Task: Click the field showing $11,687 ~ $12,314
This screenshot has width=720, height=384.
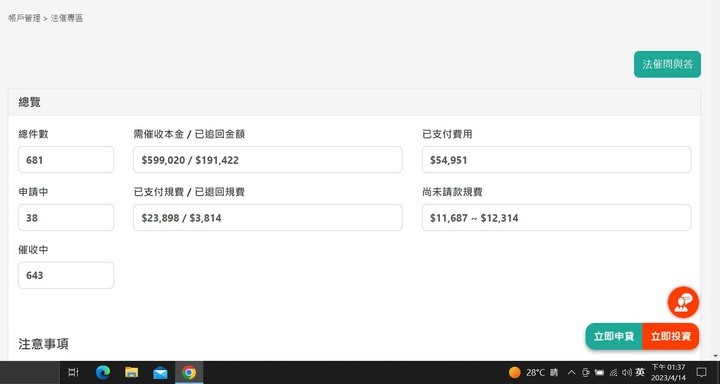Action: click(x=557, y=218)
